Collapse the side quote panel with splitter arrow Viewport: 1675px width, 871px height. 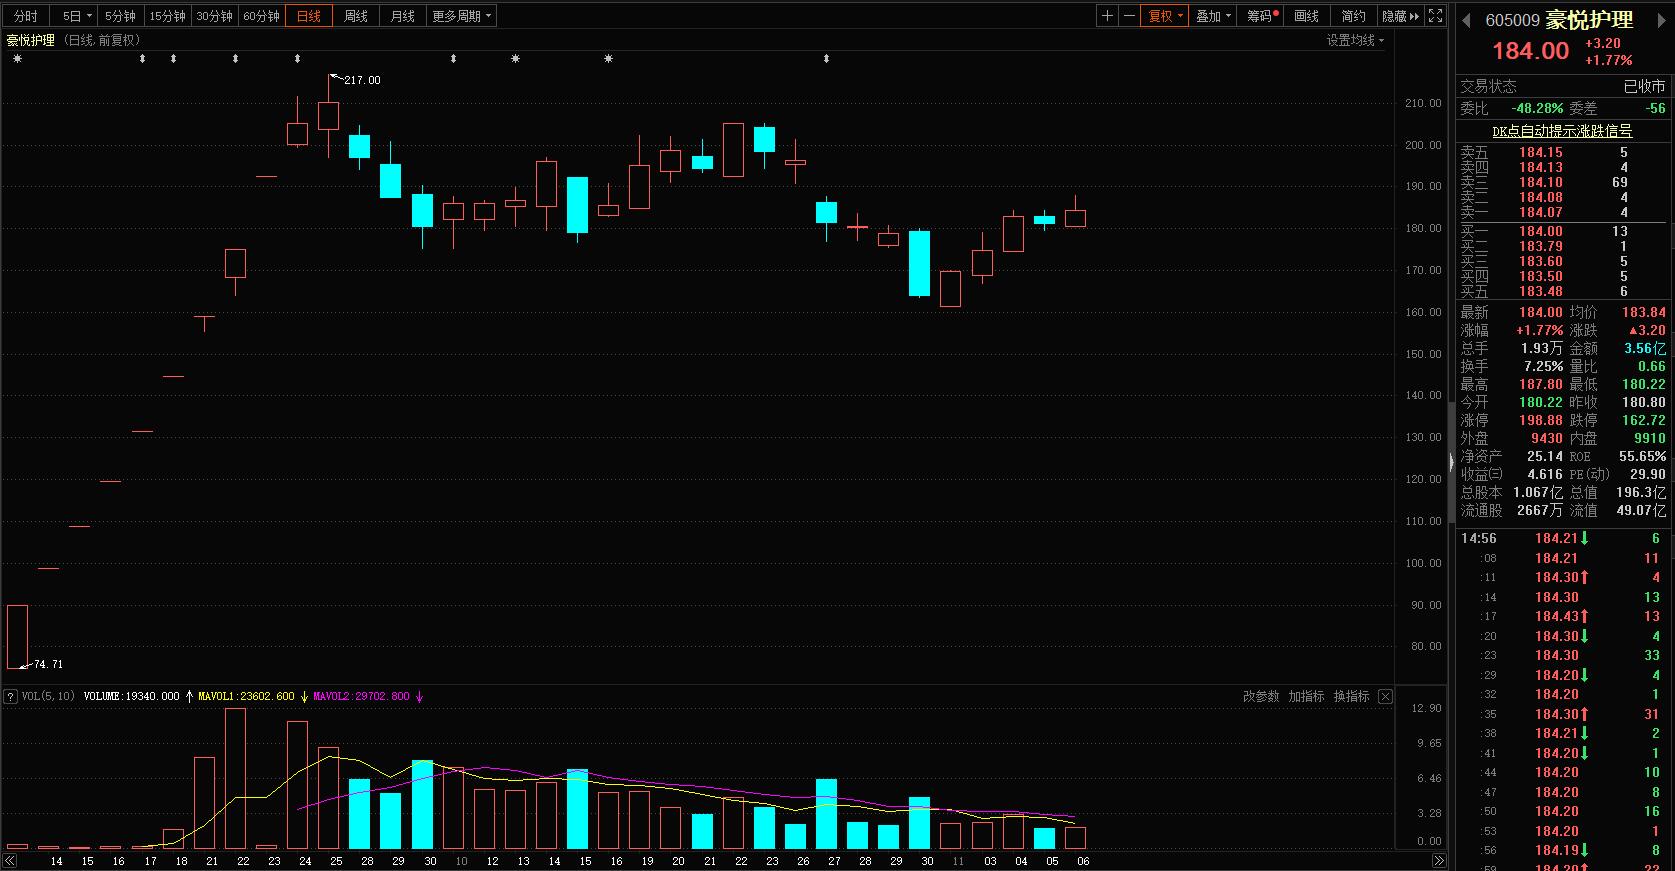point(1451,461)
